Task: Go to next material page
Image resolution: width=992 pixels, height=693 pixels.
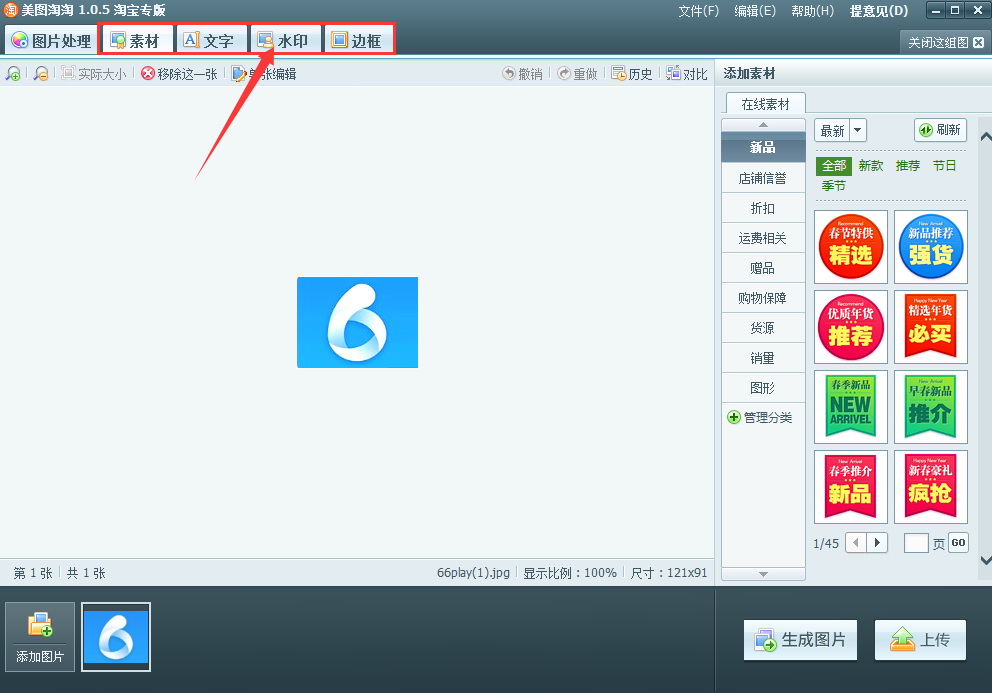Action: point(877,543)
